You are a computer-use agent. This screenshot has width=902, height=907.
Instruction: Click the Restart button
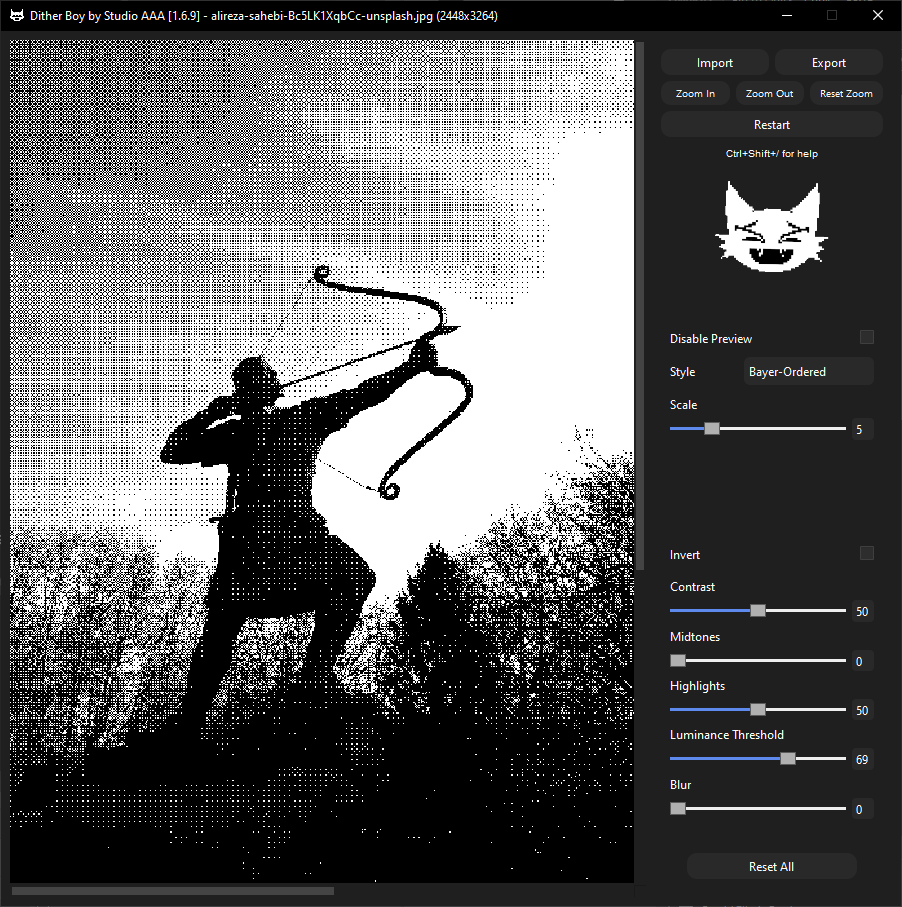771,124
